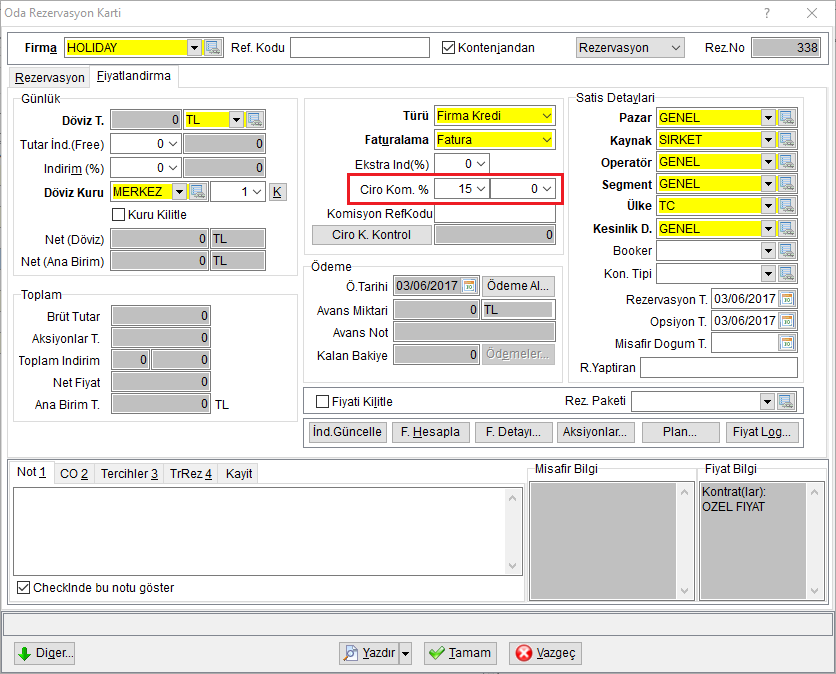Image resolution: width=836 pixels, height=674 pixels.
Task: Enable Fiyati Kilitle checkbox
Action: click(322, 402)
